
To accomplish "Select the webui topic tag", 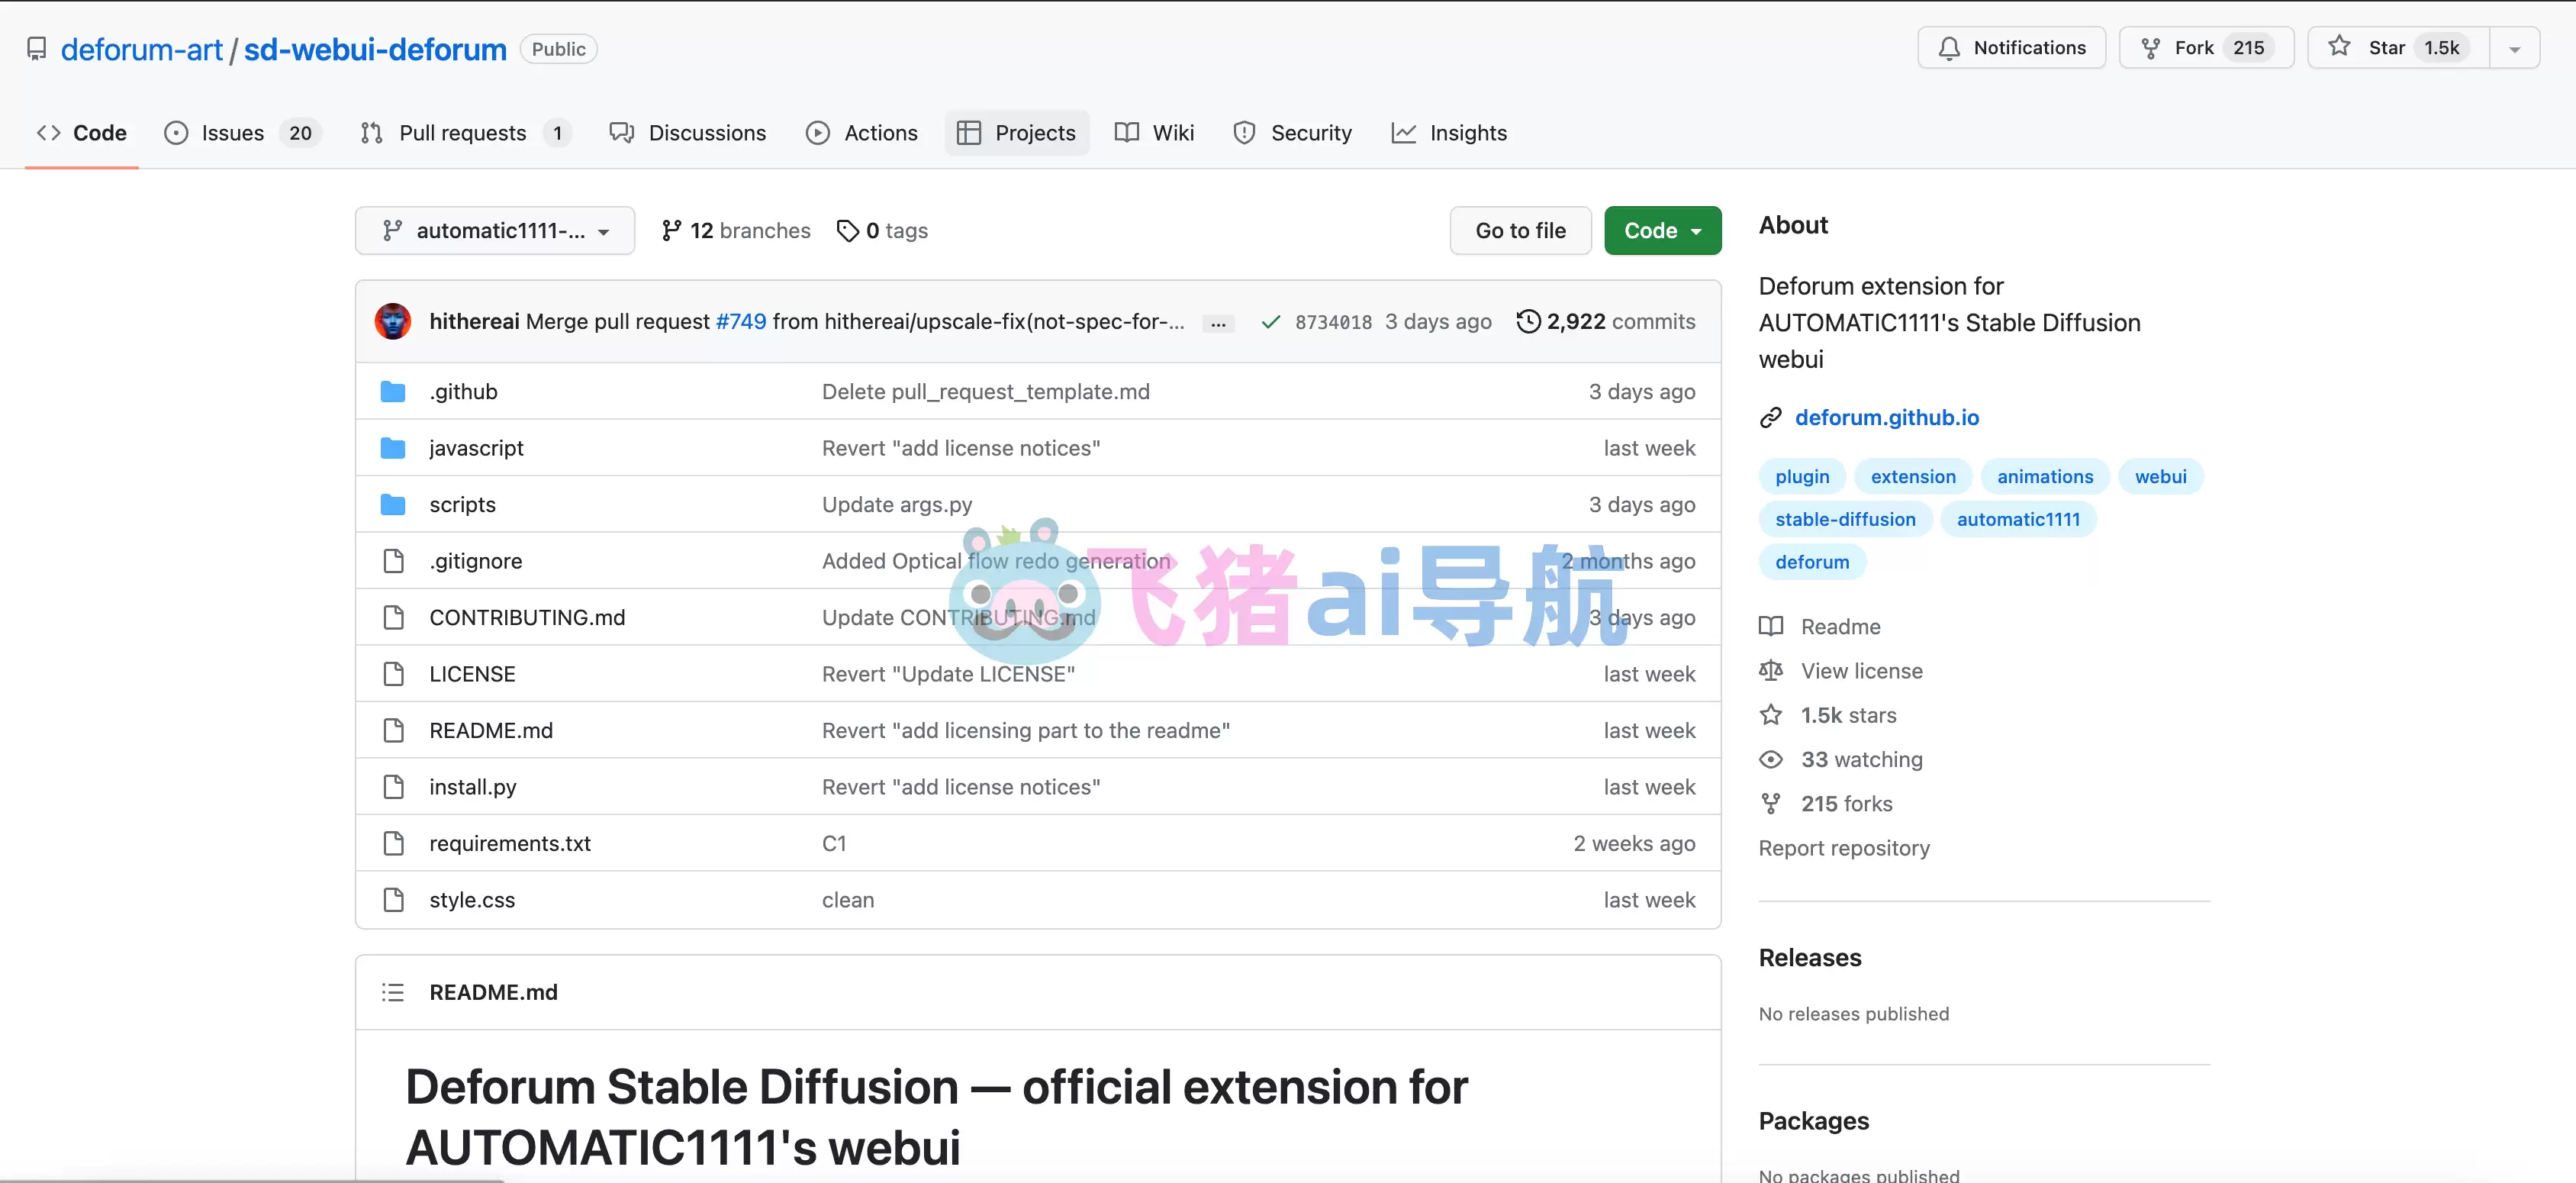I will [x=2160, y=477].
